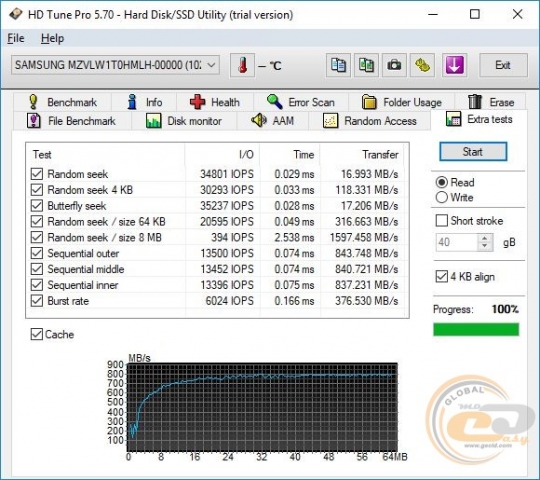
Task: Switch to the Disk monitor tab
Action: tap(184, 121)
